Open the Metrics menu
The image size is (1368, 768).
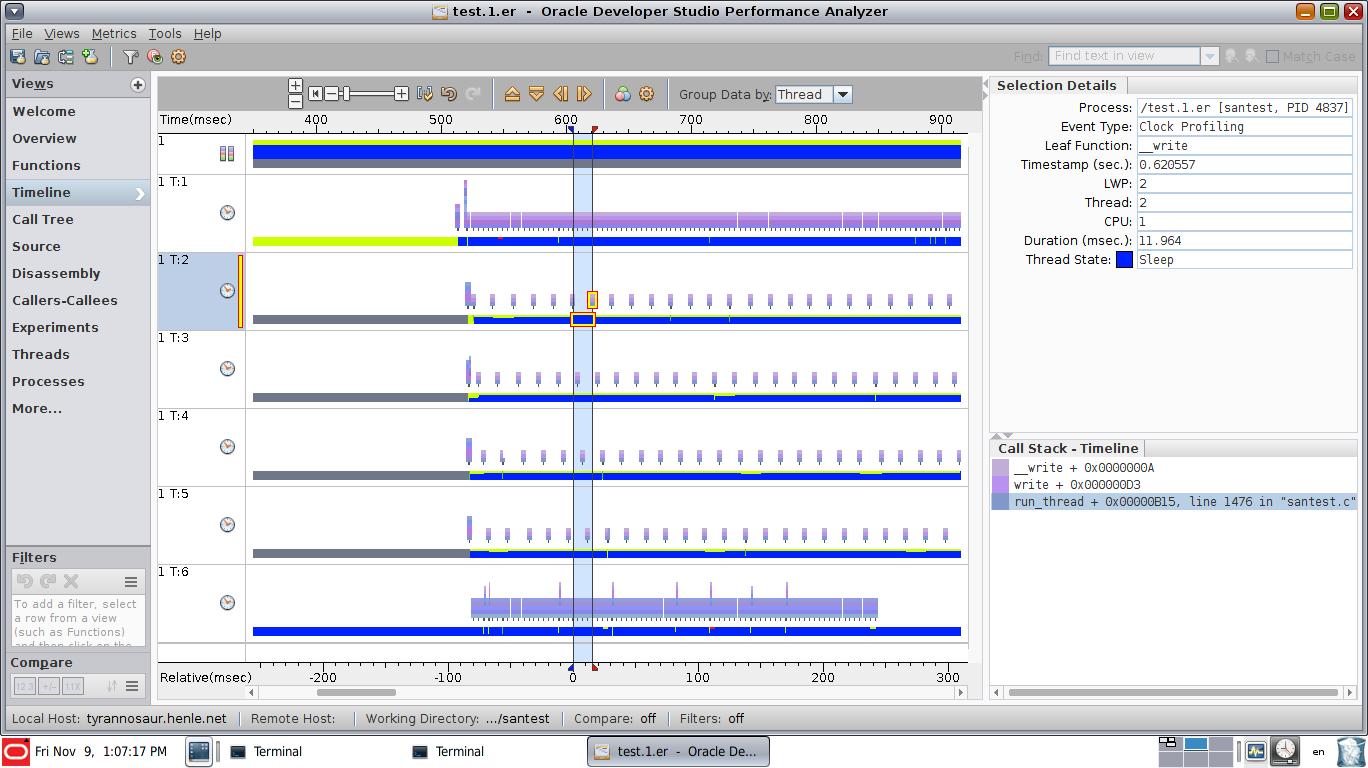pos(114,33)
